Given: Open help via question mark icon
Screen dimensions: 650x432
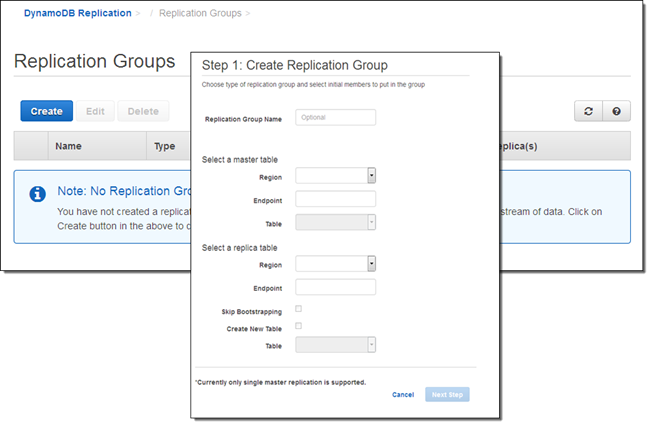Looking at the screenshot, I should tap(616, 112).
